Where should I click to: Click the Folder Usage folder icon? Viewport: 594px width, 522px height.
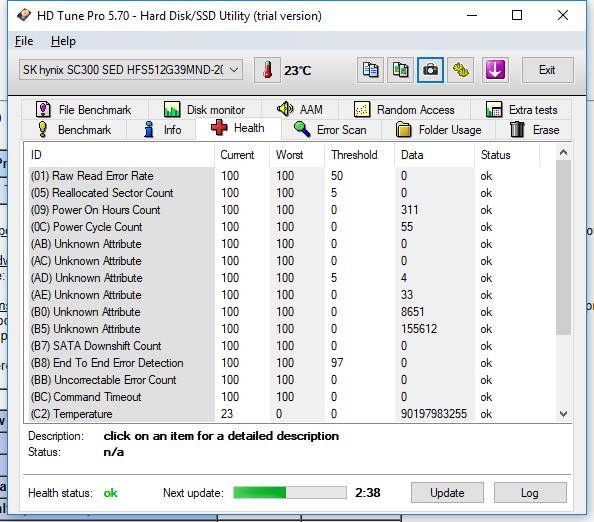click(404, 130)
